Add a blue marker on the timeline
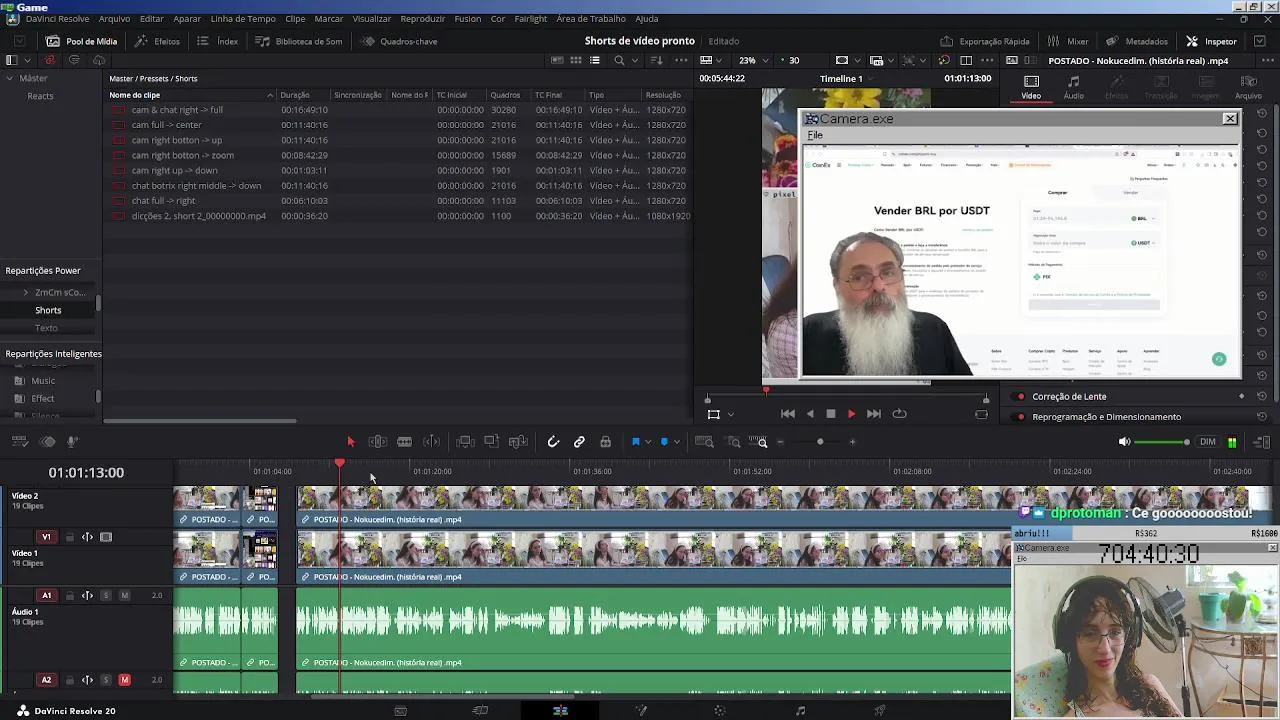 (x=664, y=442)
